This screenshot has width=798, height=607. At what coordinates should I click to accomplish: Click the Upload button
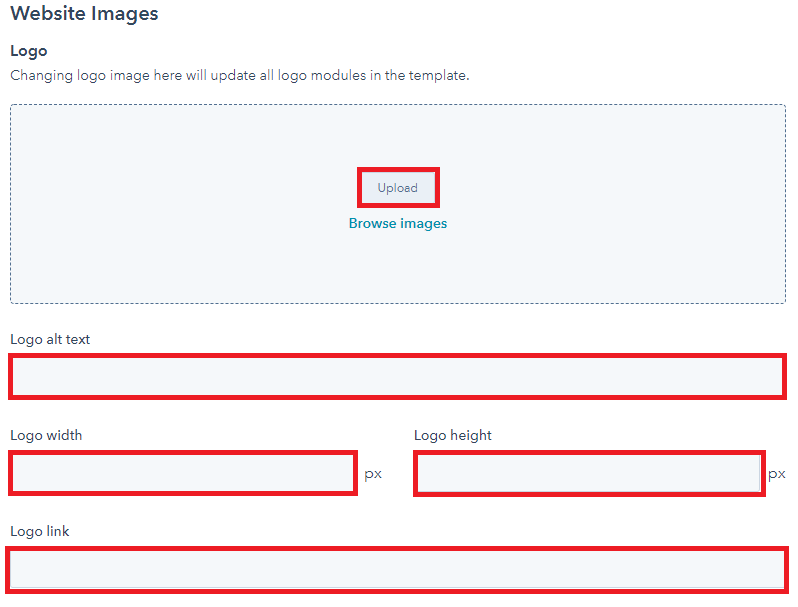click(398, 188)
